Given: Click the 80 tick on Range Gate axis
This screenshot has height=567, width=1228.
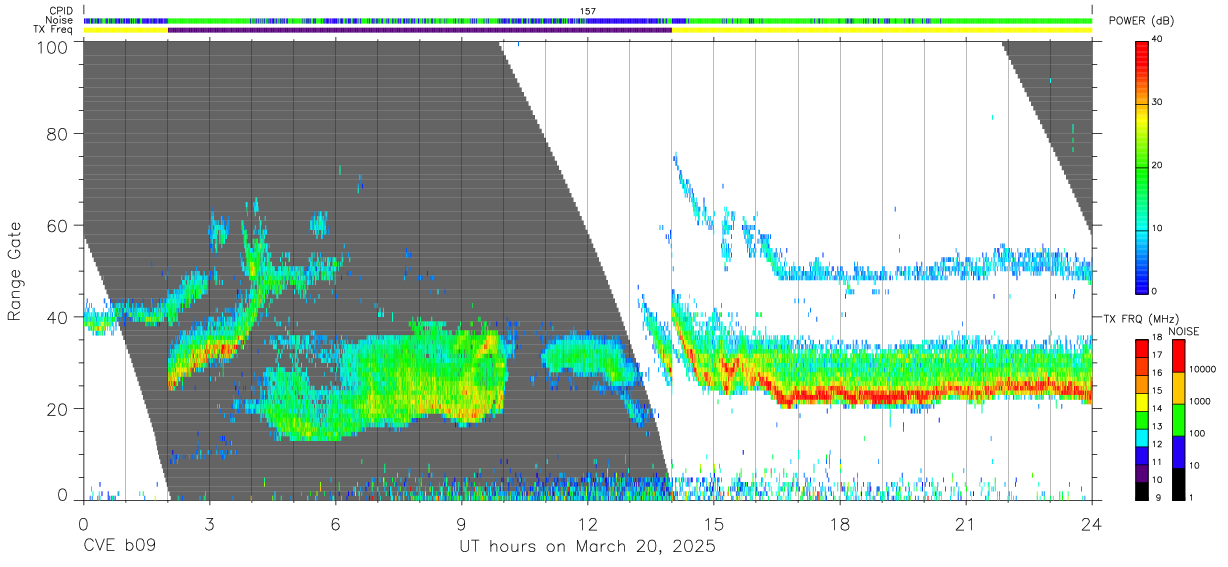Looking at the screenshot, I should [56, 133].
